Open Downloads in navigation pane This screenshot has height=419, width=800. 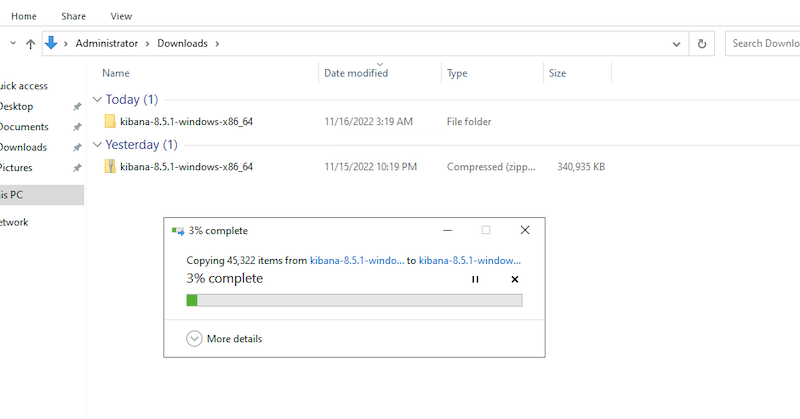click(x=23, y=147)
